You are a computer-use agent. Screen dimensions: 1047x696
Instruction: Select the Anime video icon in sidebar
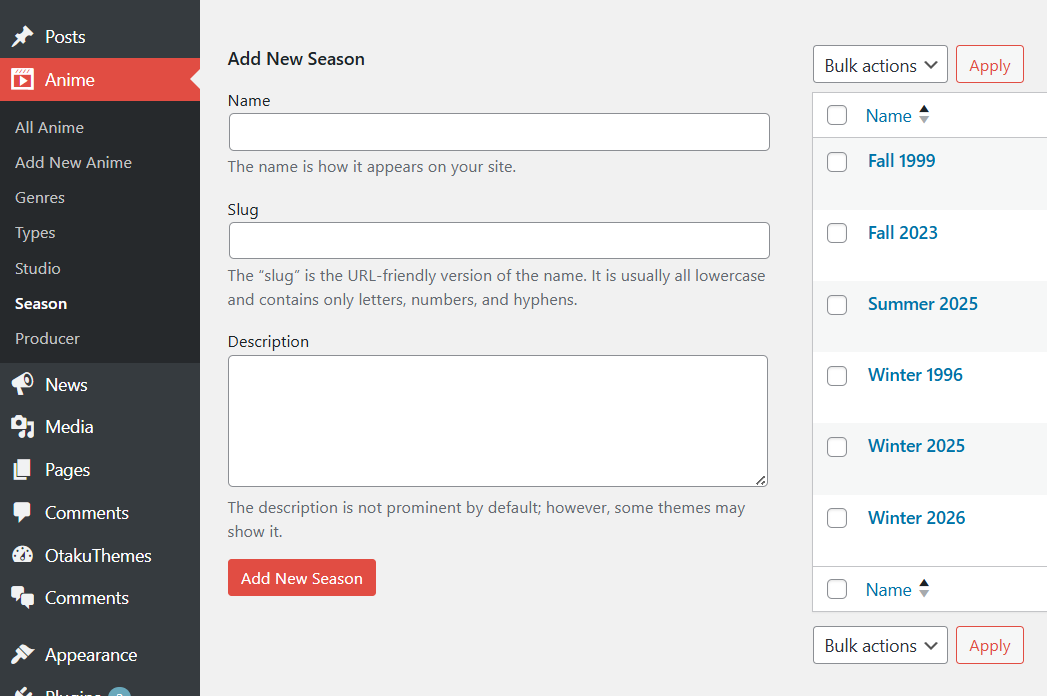(x=22, y=78)
